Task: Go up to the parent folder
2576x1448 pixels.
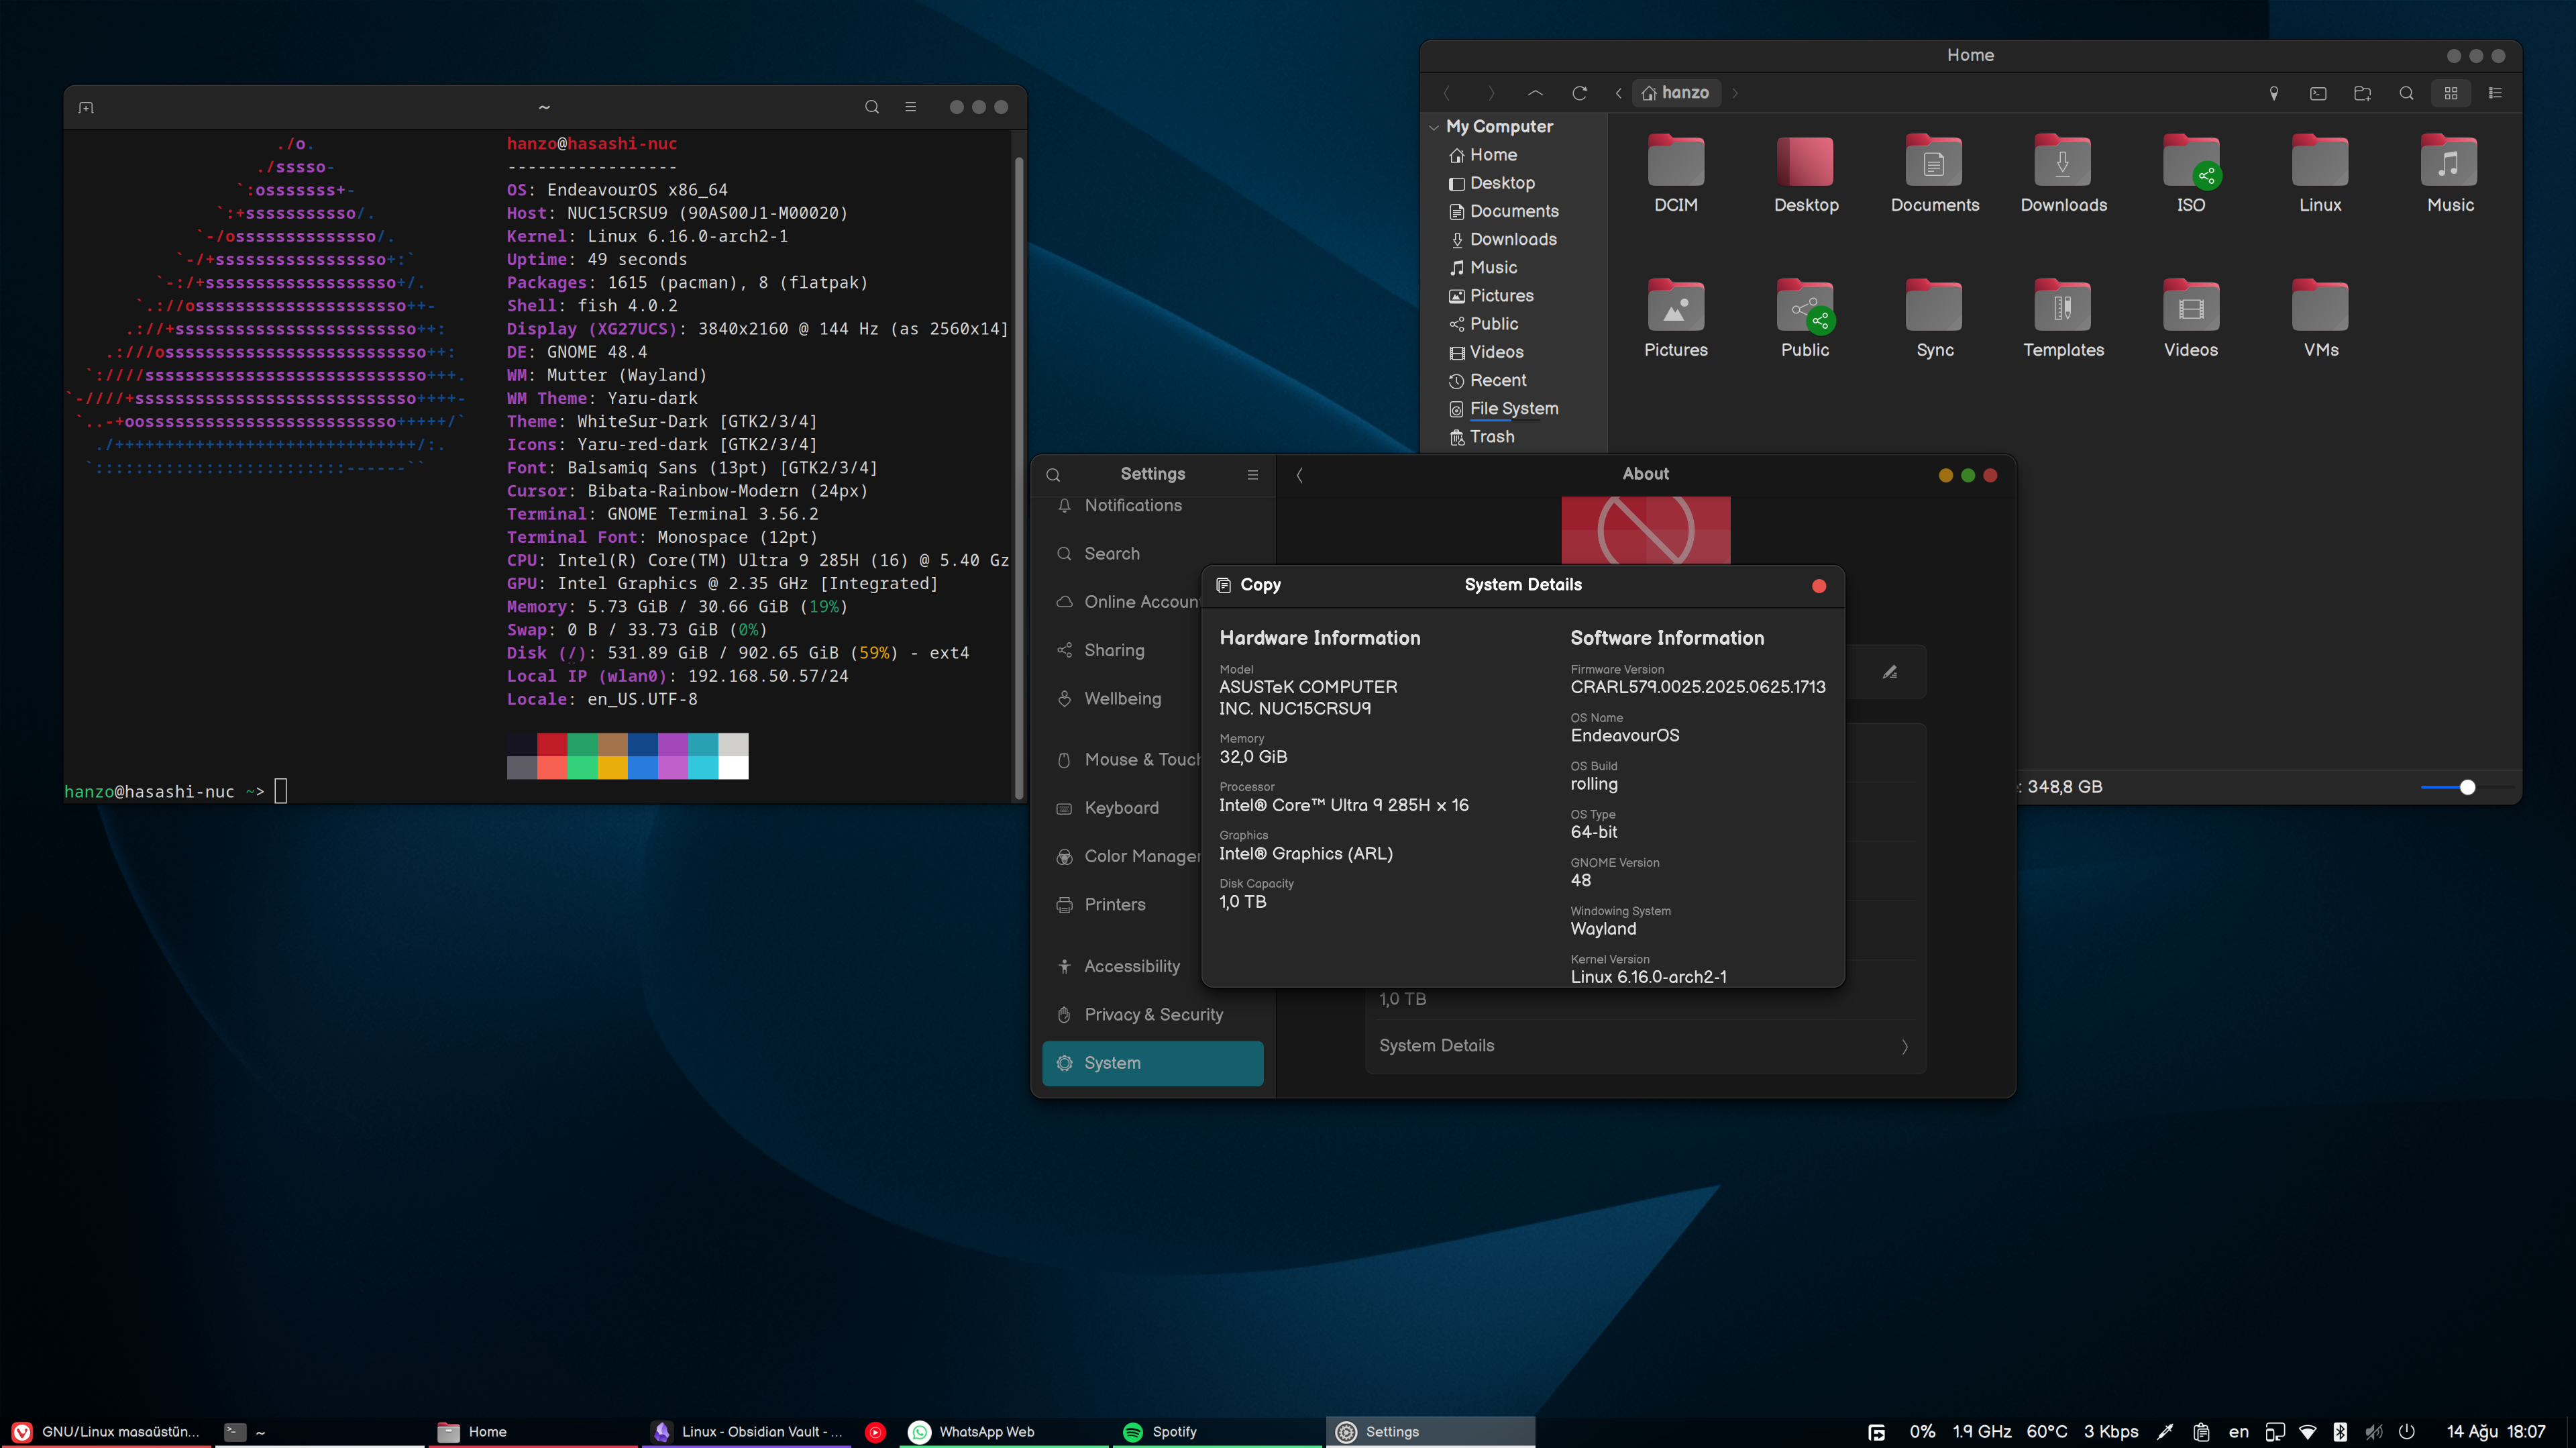Action: [1535, 93]
